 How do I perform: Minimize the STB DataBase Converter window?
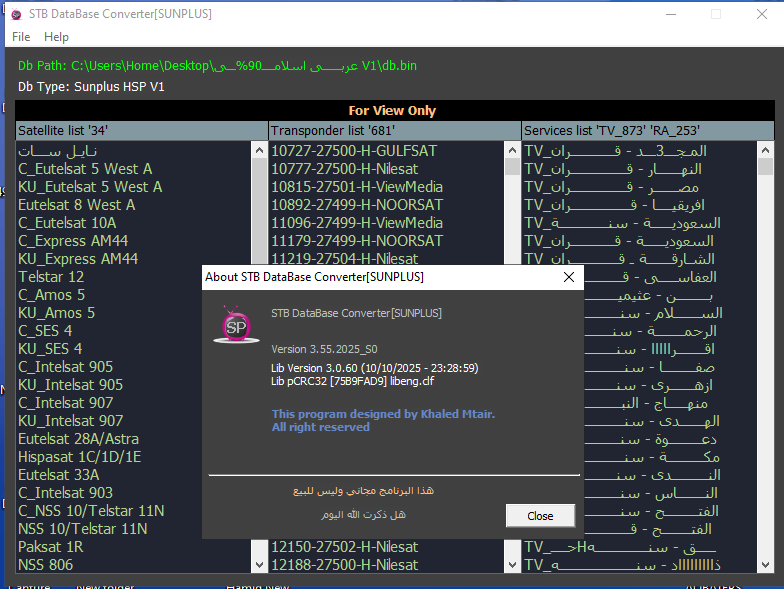(x=671, y=14)
